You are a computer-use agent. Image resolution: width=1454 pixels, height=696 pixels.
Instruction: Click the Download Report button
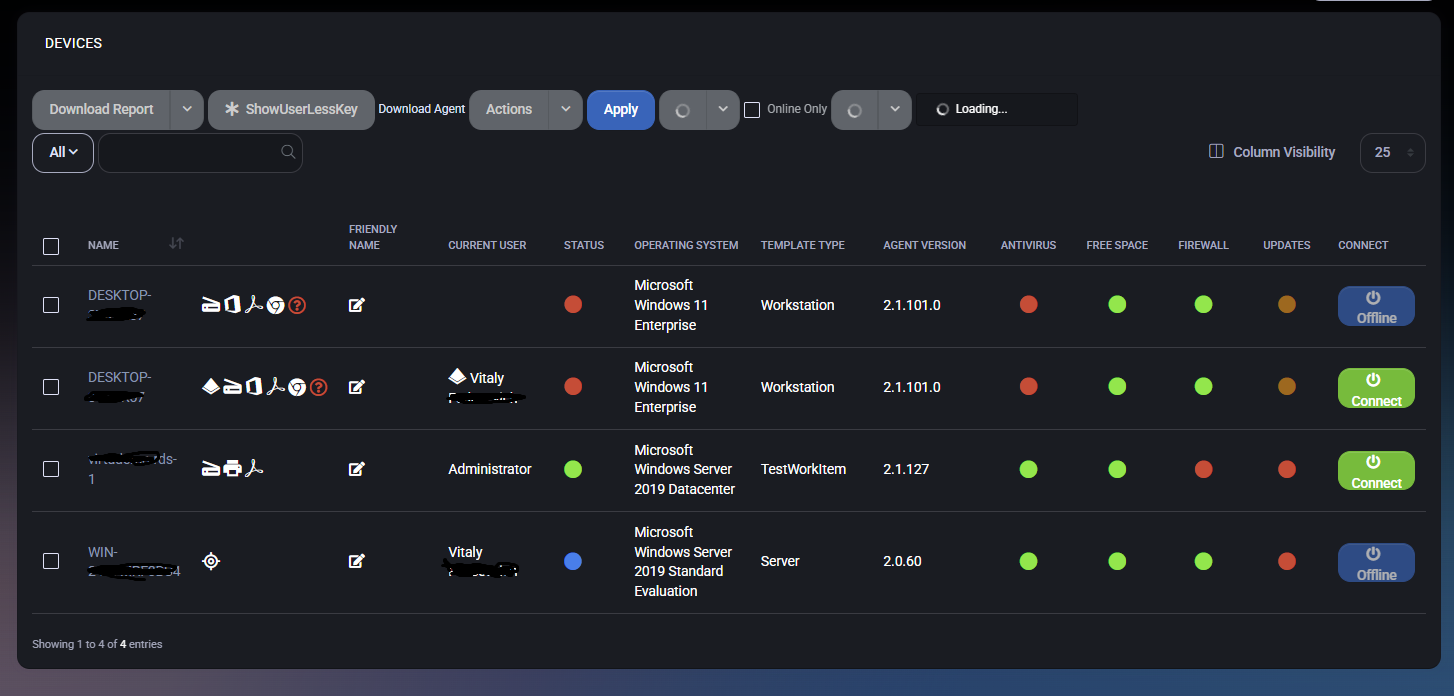[x=101, y=110]
